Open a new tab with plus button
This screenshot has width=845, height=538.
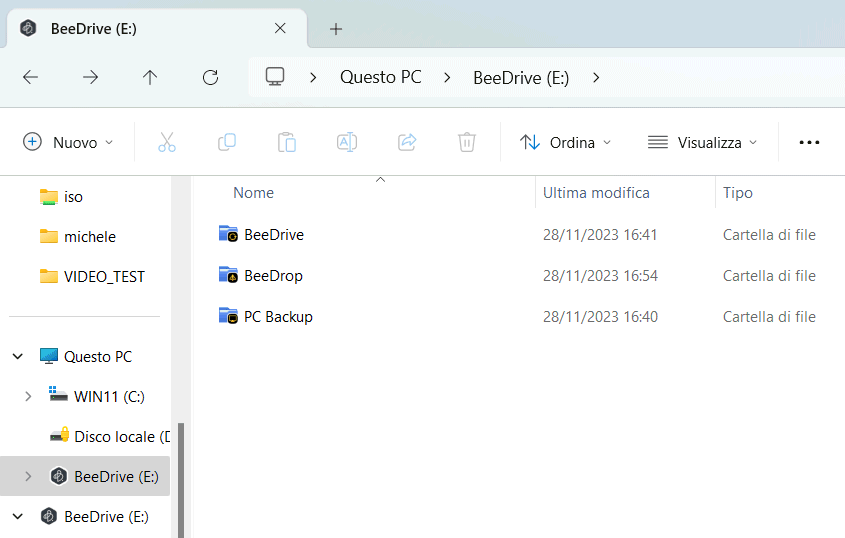pos(336,29)
